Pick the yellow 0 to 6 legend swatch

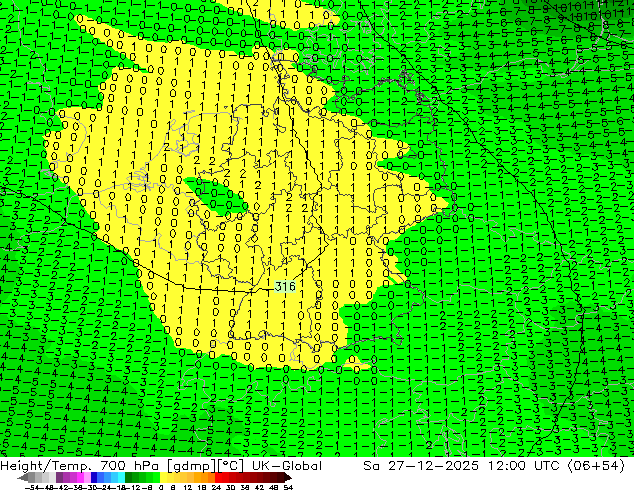(x=164, y=477)
